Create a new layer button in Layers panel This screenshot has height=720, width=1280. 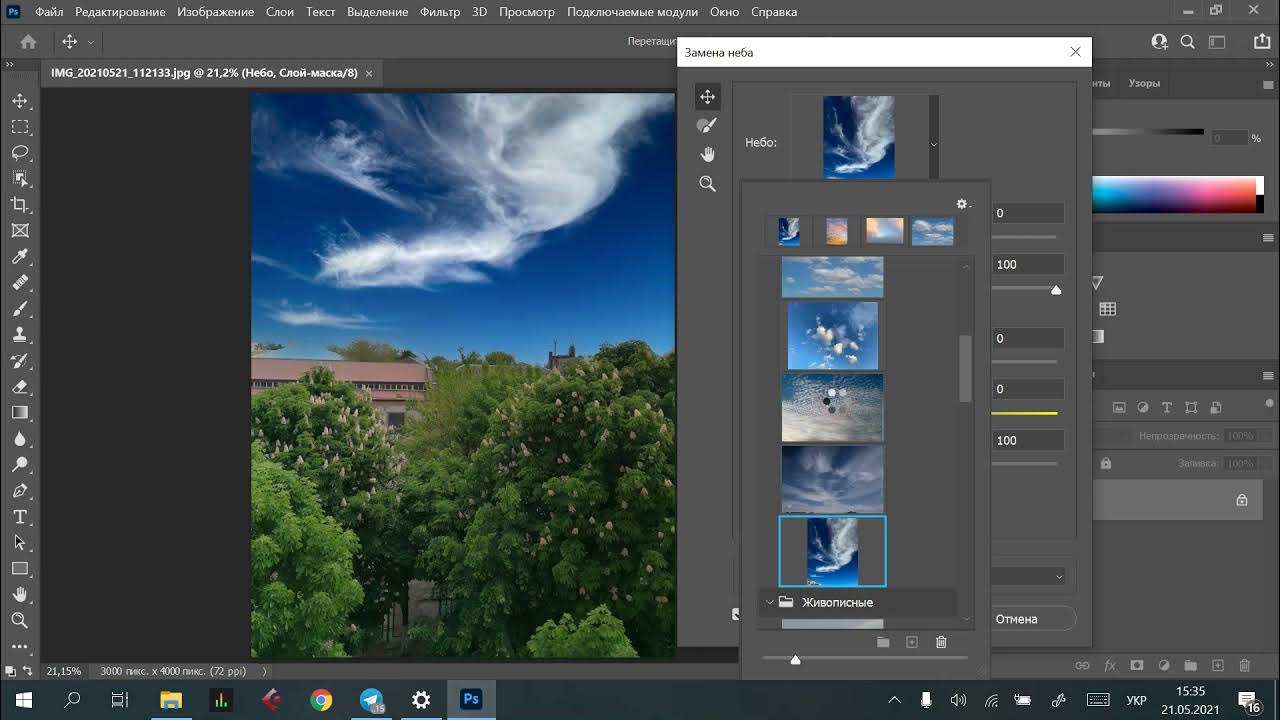pos(1217,665)
